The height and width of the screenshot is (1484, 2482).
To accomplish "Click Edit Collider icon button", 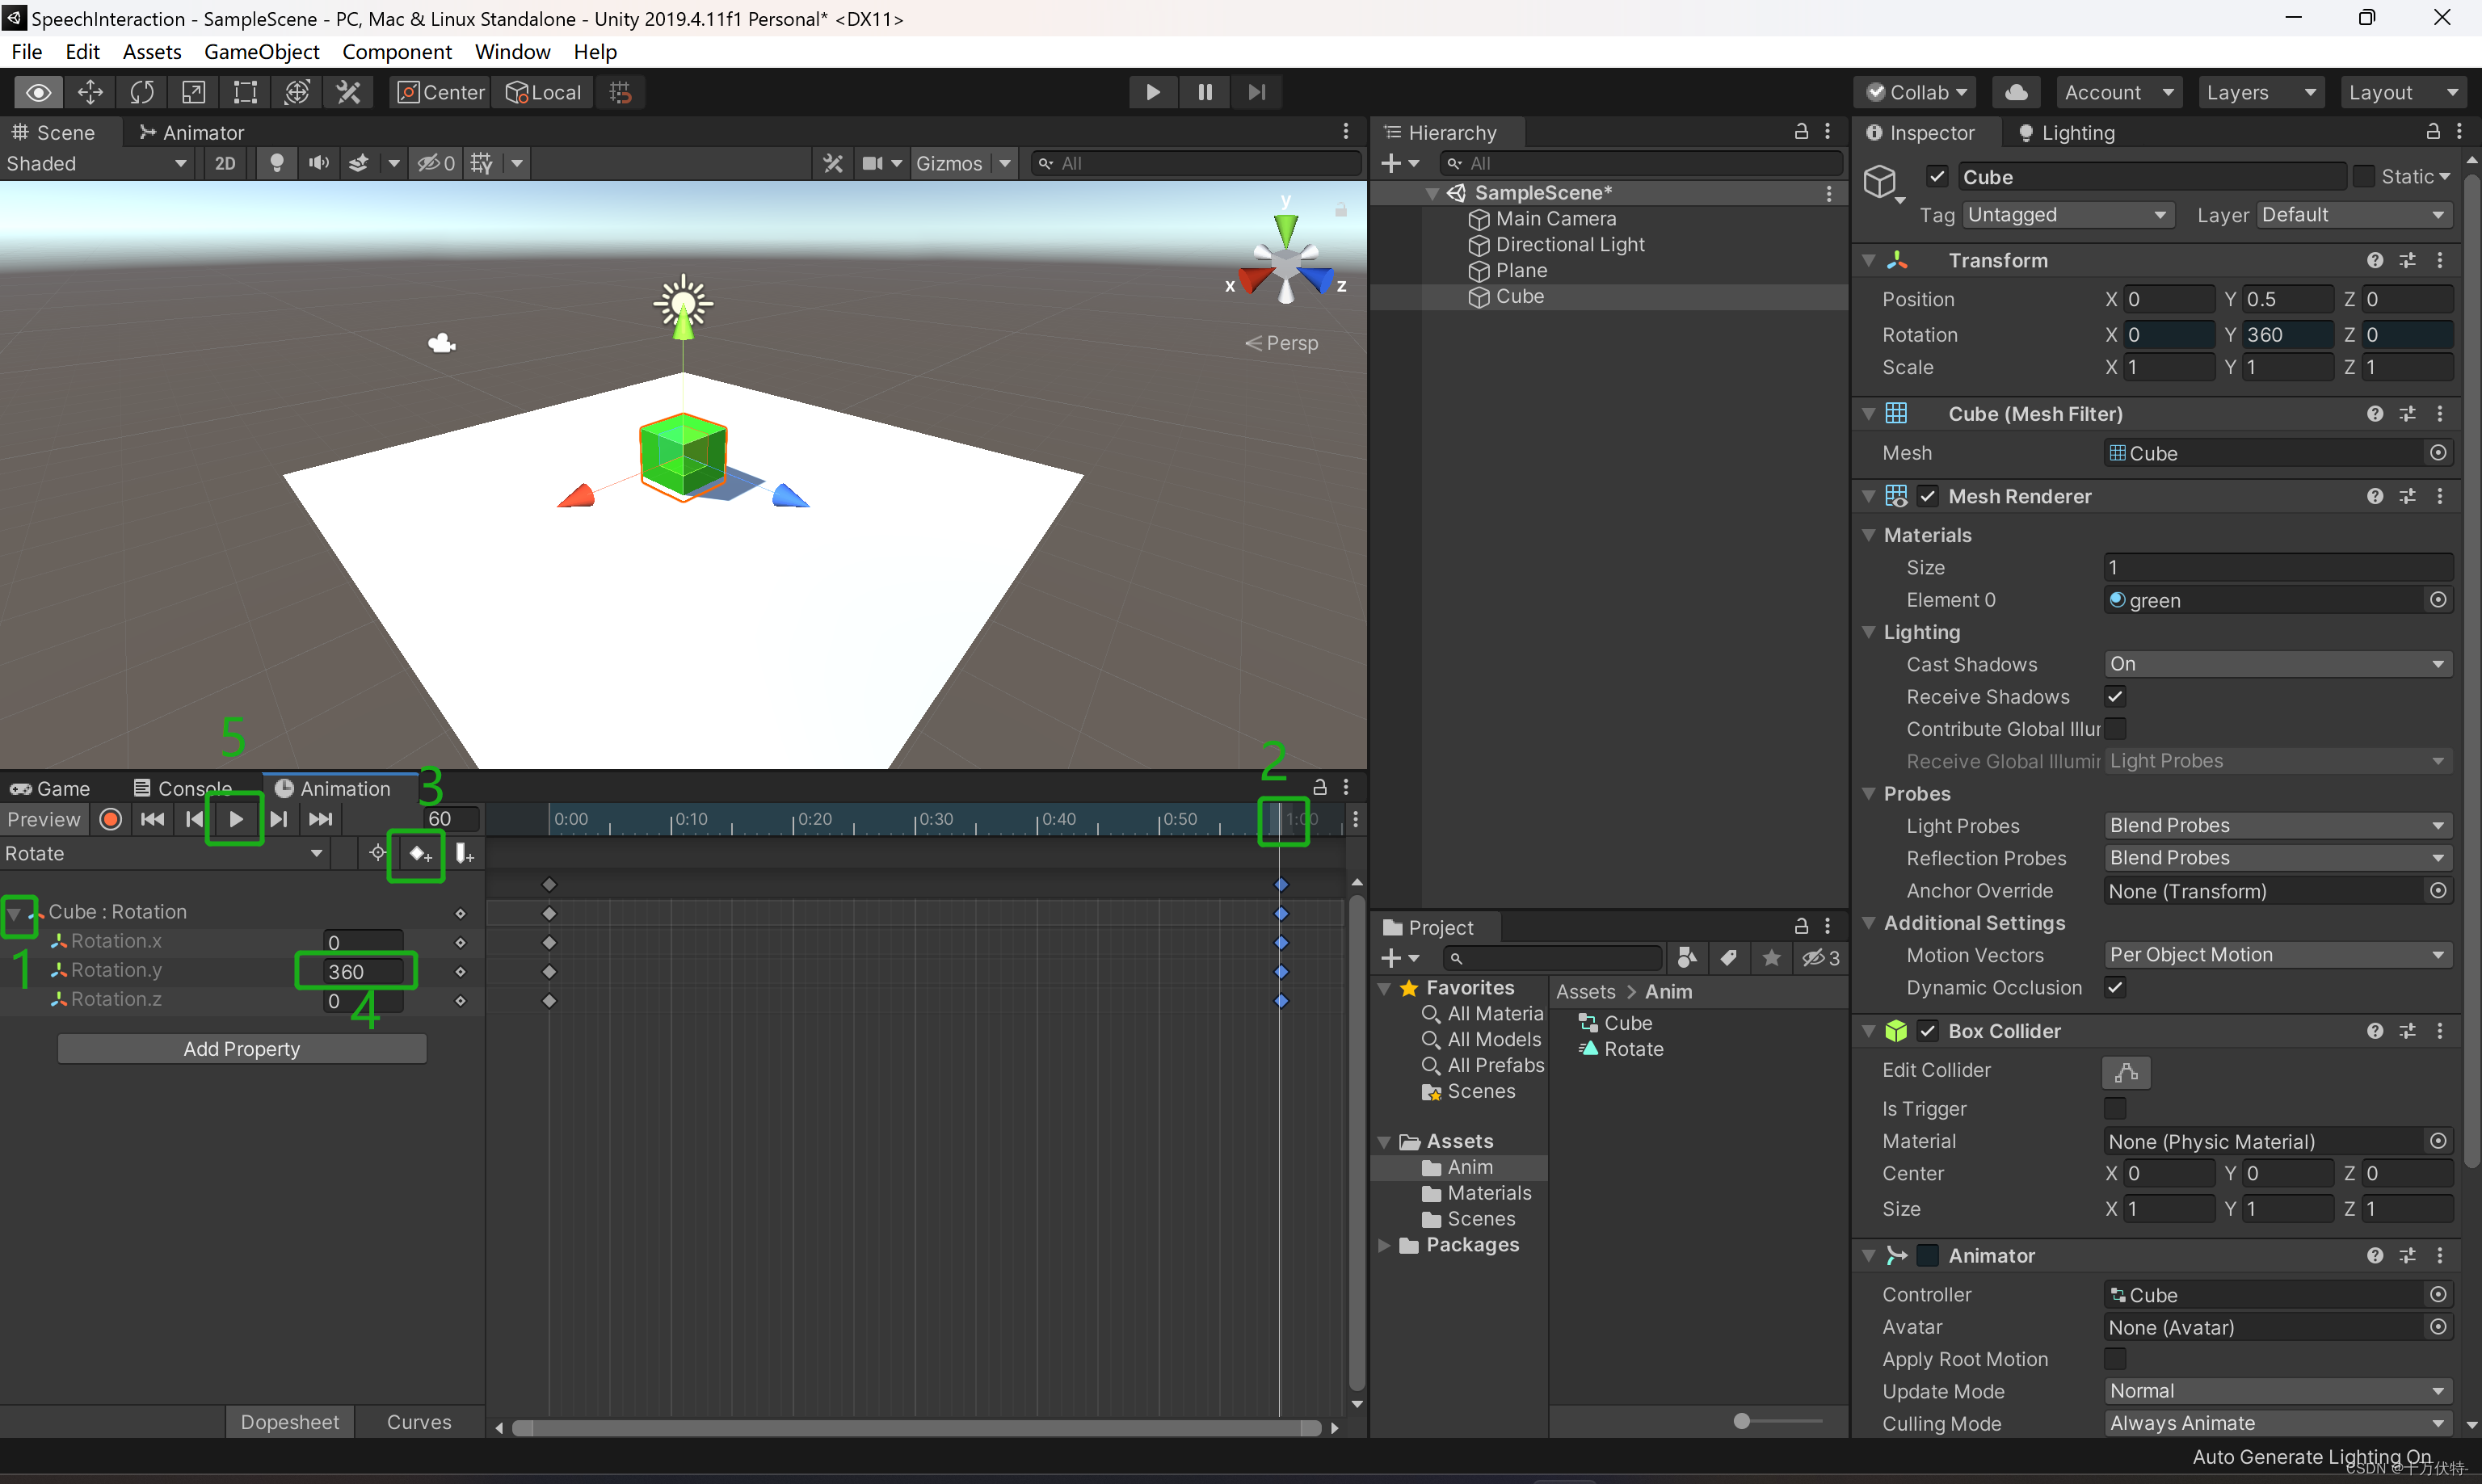I will (2126, 1072).
